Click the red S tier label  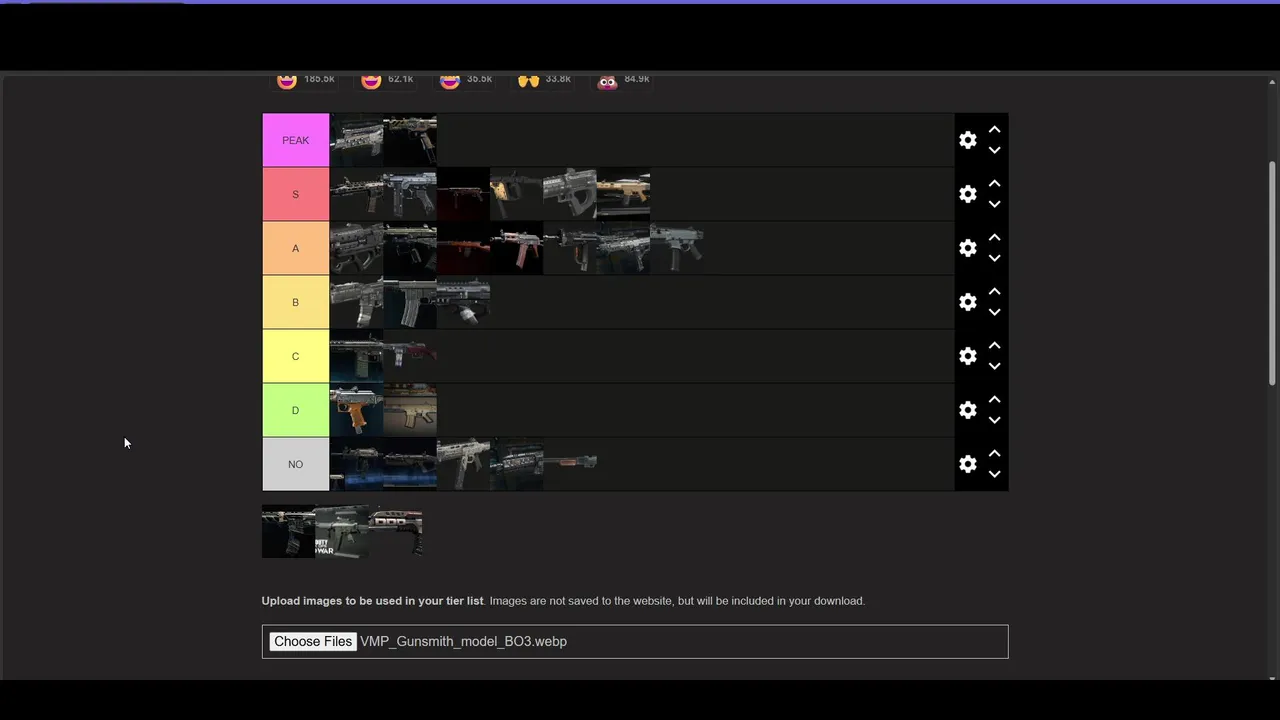click(295, 194)
